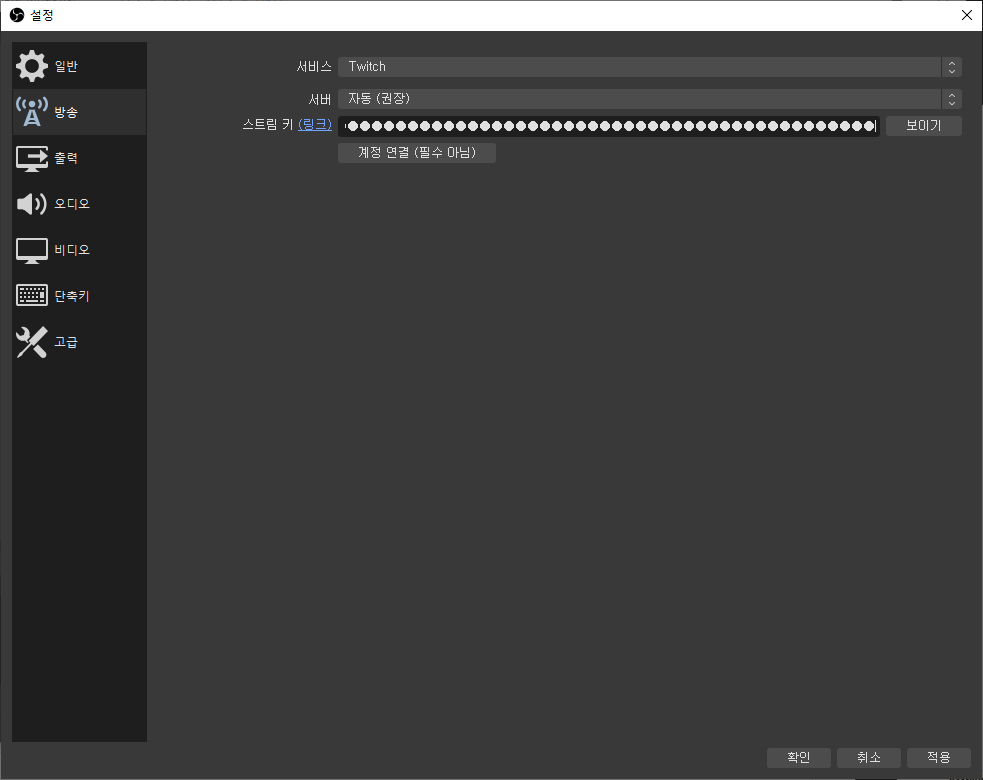Switch to the 비디오 tab label
Screen dimensions: 983x780
coord(72,250)
